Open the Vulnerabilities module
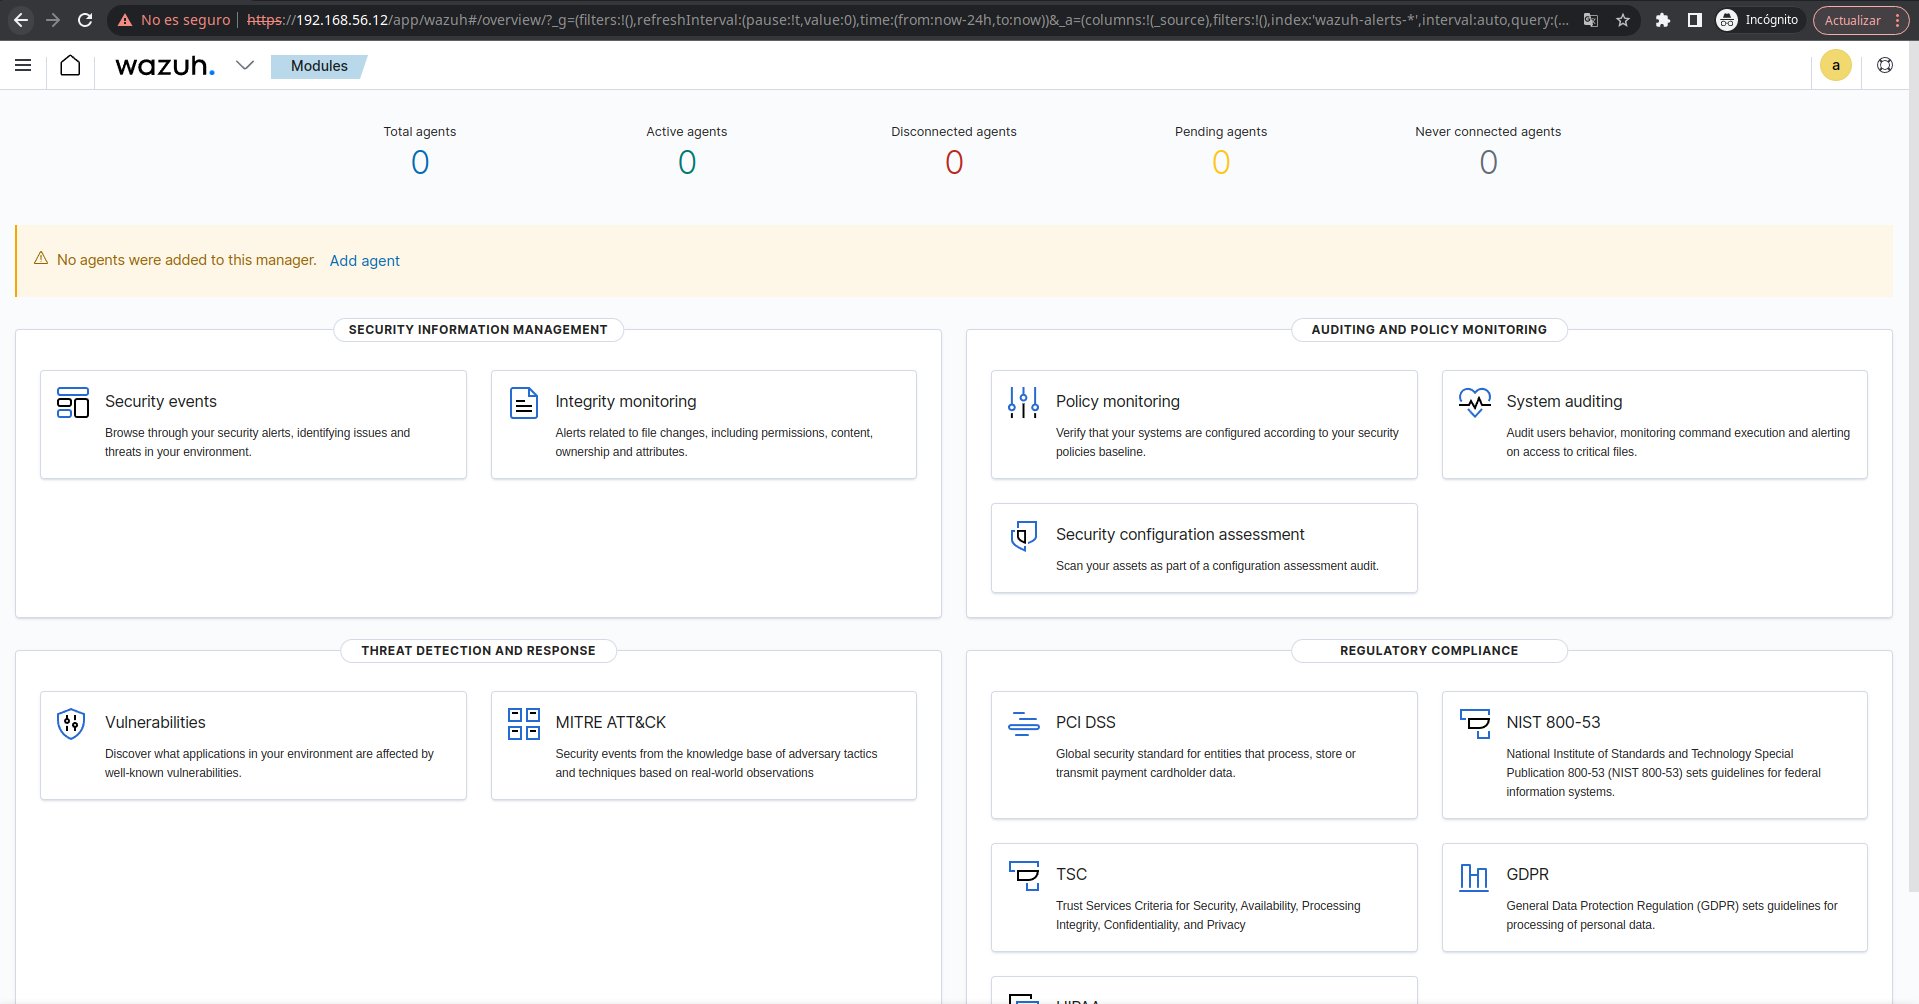Screen dimensions: 1919x1004 [x=155, y=722]
